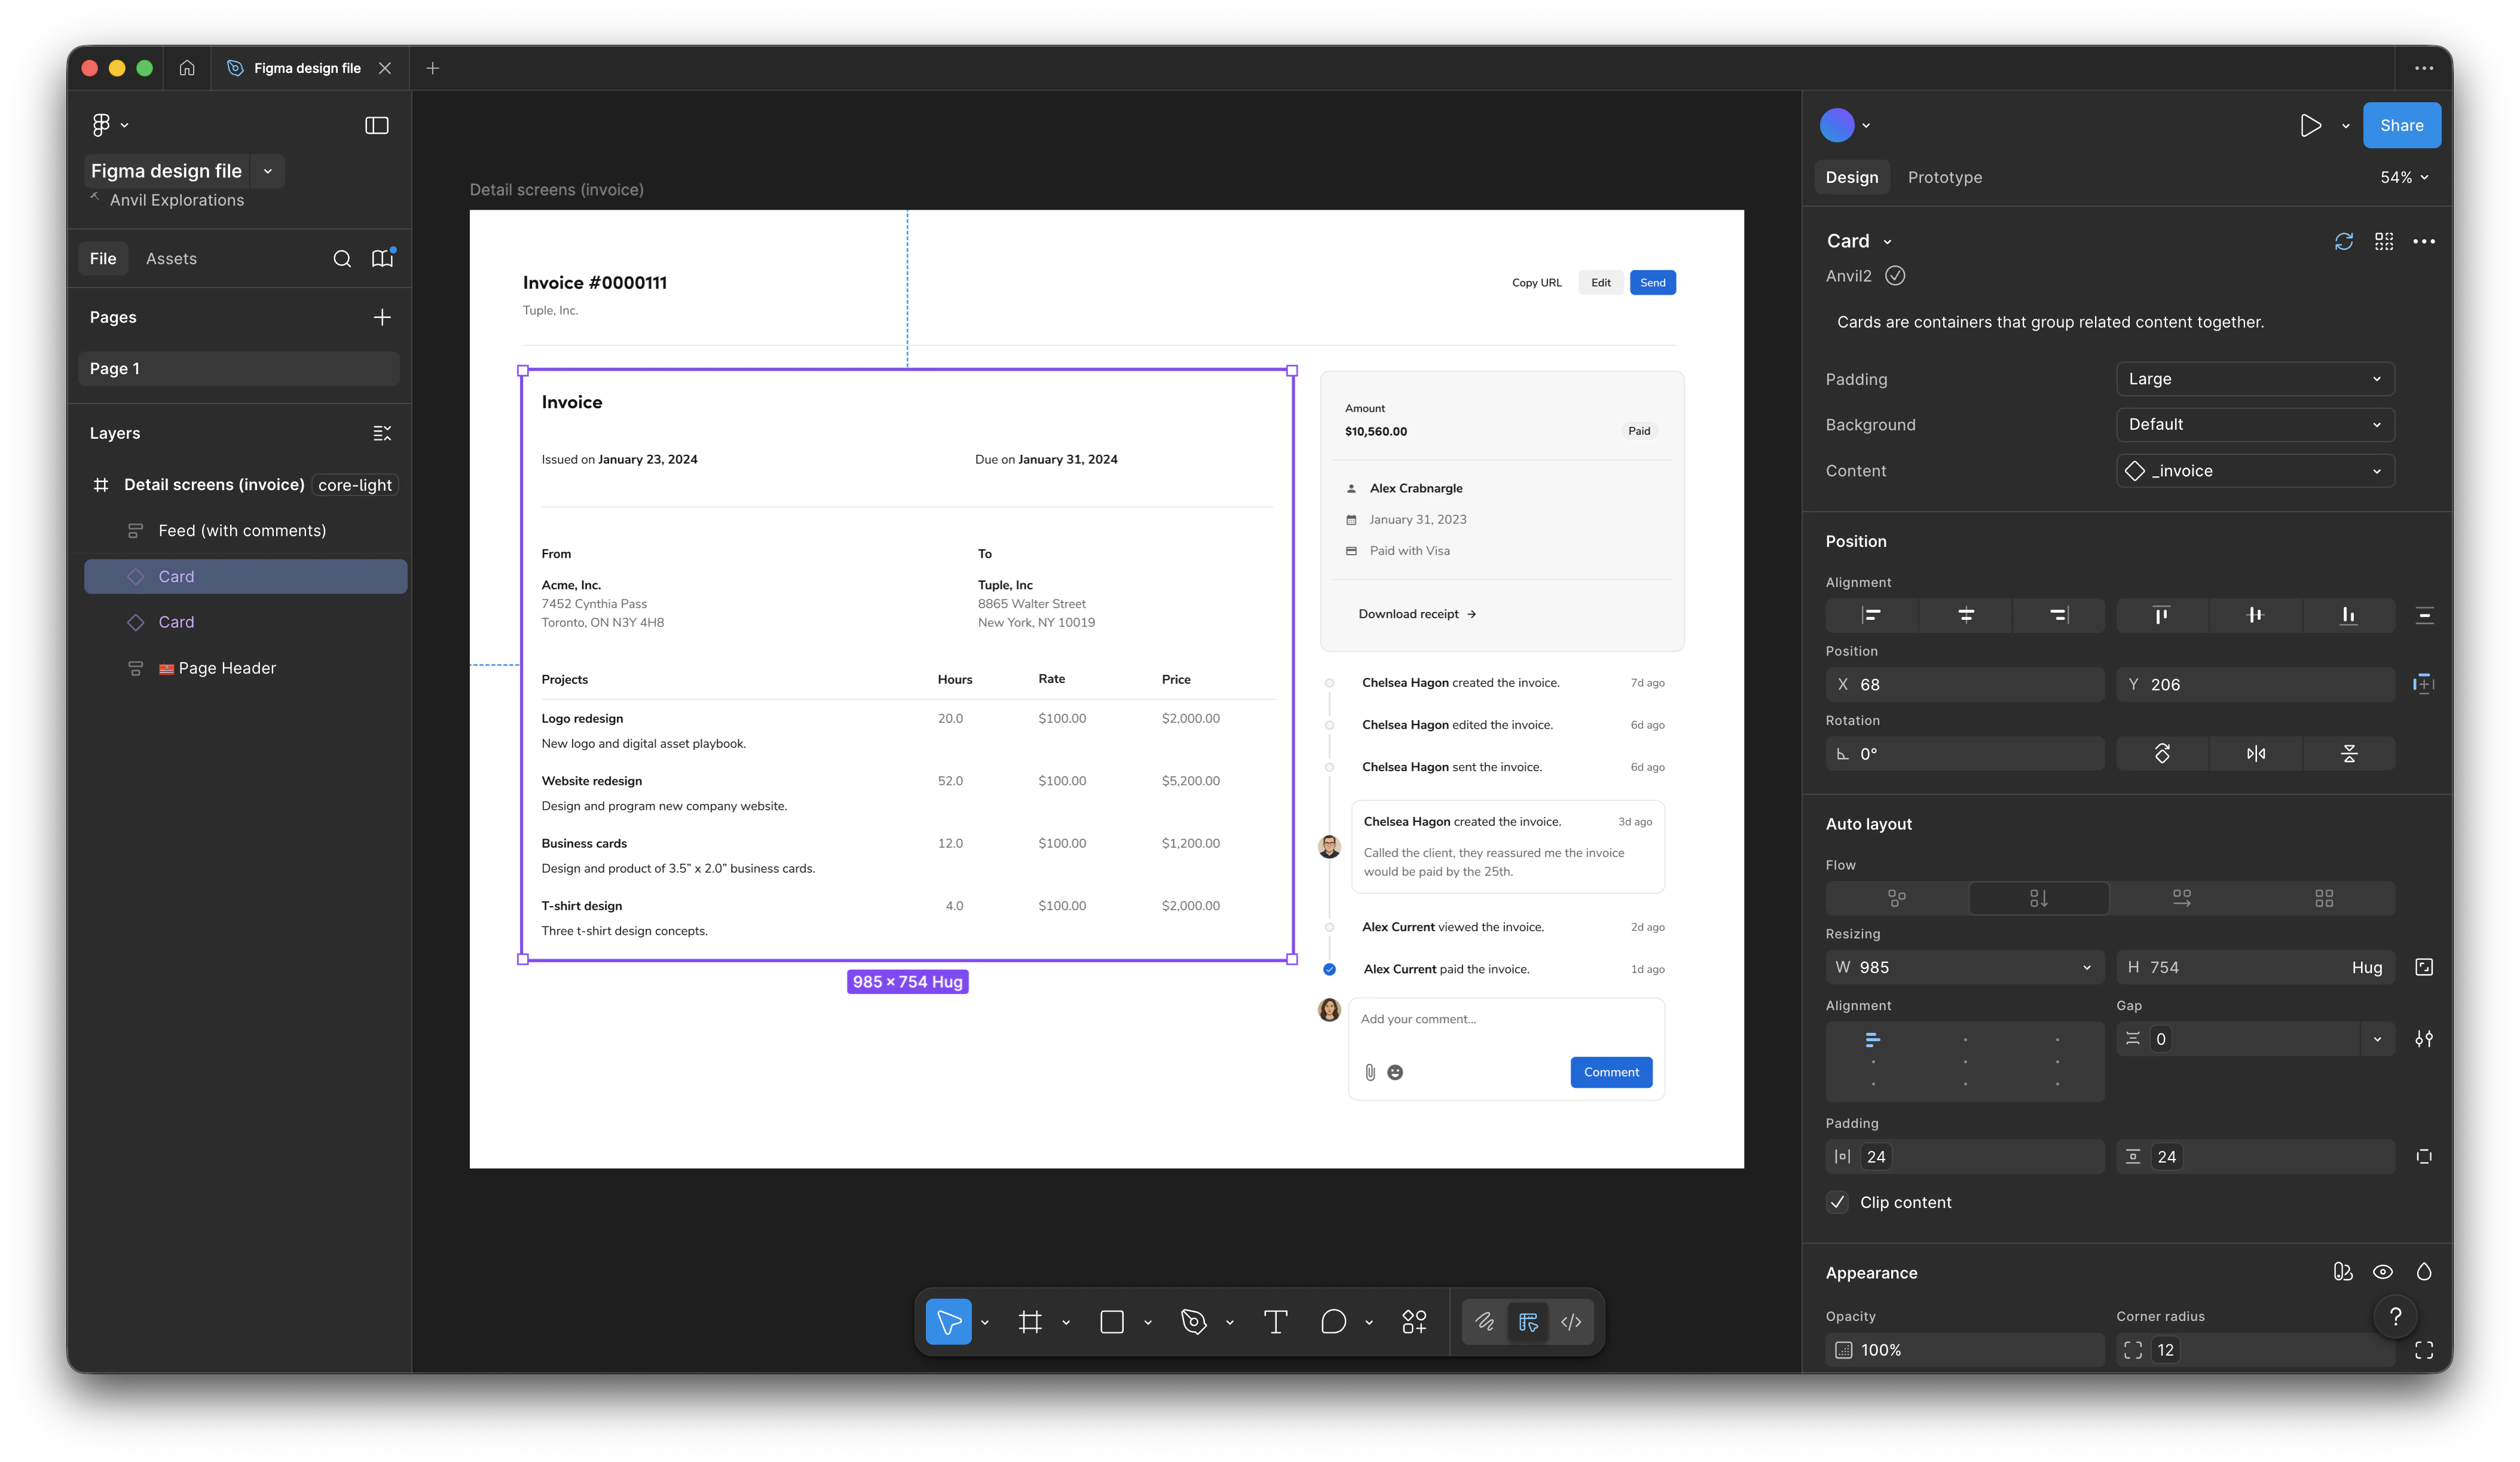This screenshot has width=2520, height=1462.
Task: Flip horizontal icon
Action: coord(2256,754)
